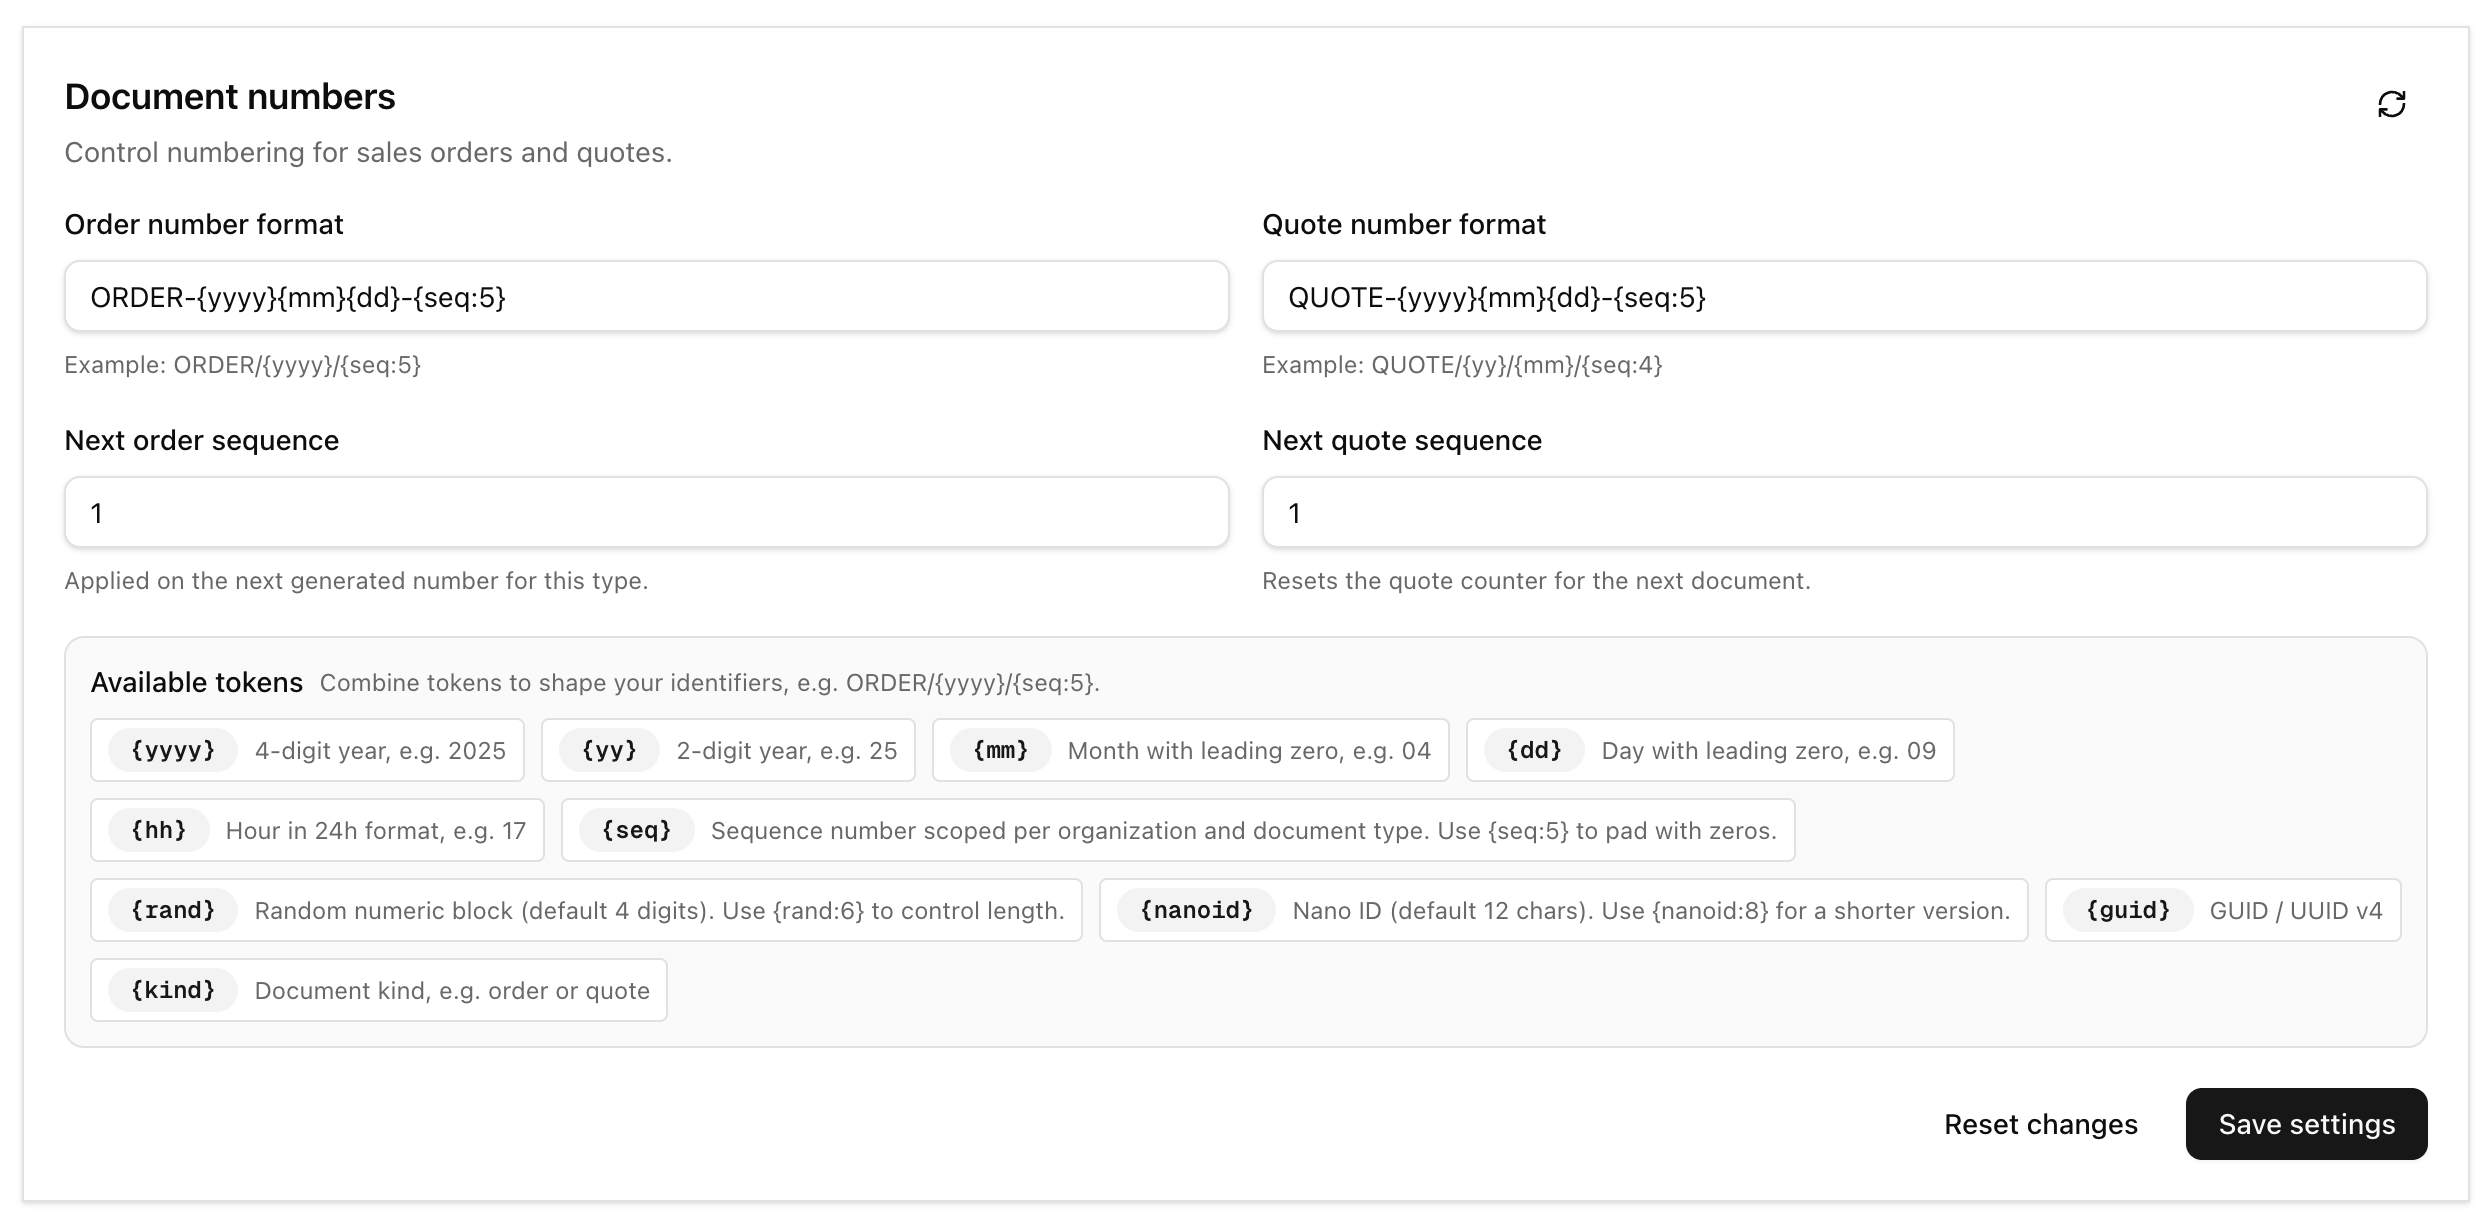Viewport: 2490px width, 1214px height.
Task: Click the Available tokens label
Action: click(196, 683)
